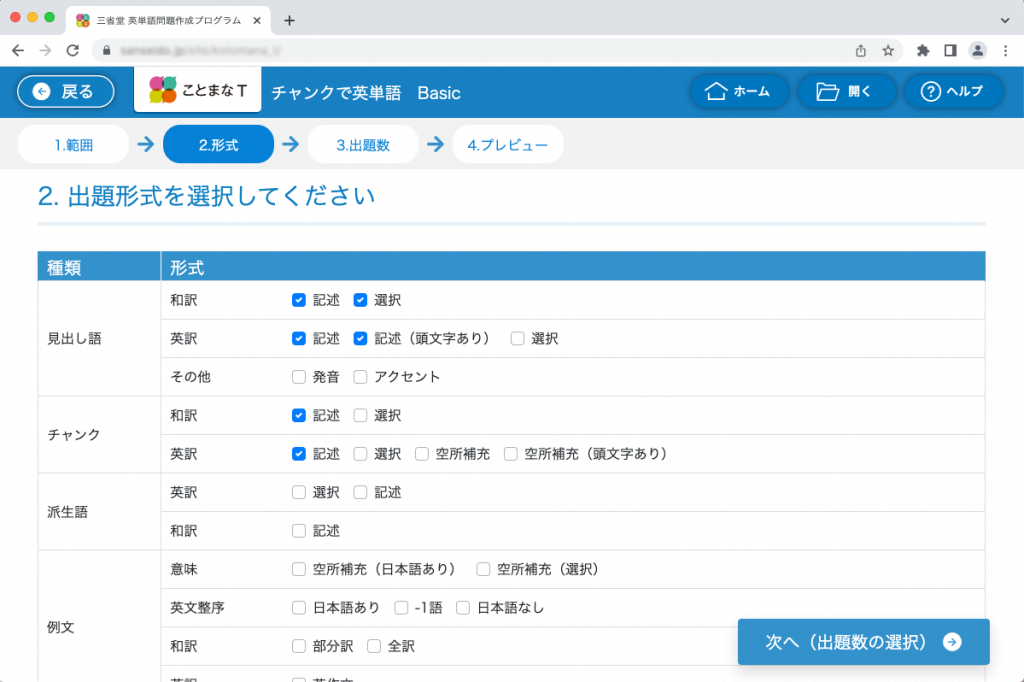Toggle the browser side panel icon

(950, 50)
